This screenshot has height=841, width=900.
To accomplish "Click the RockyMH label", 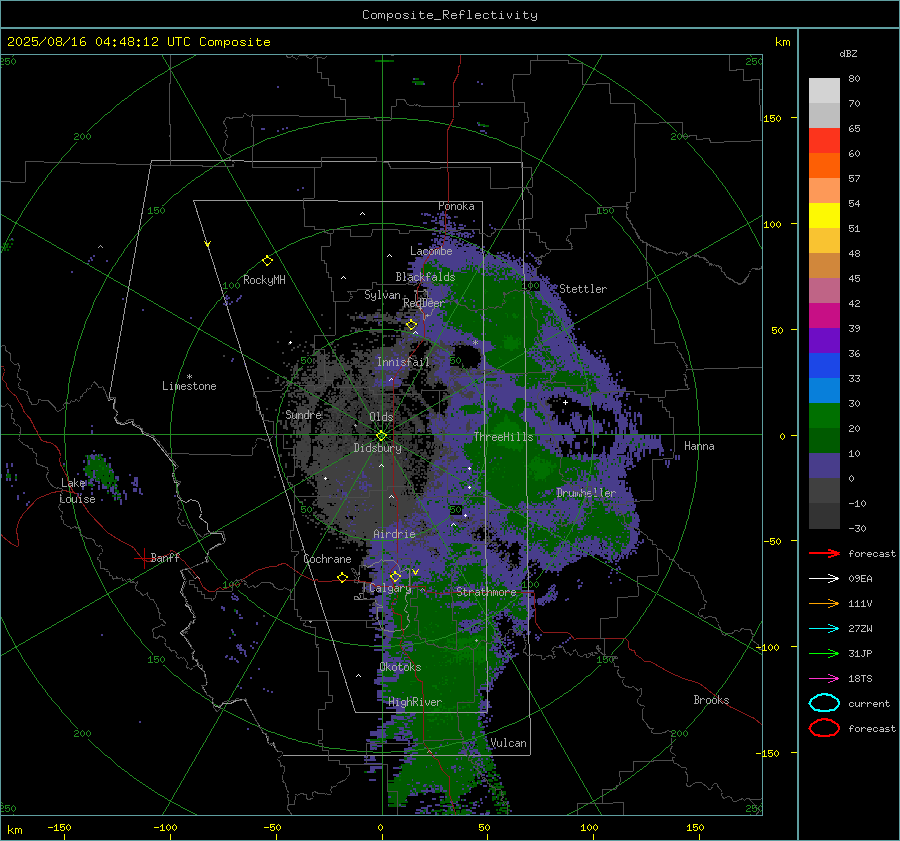I will pyautogui.click(x=264, y=280).
